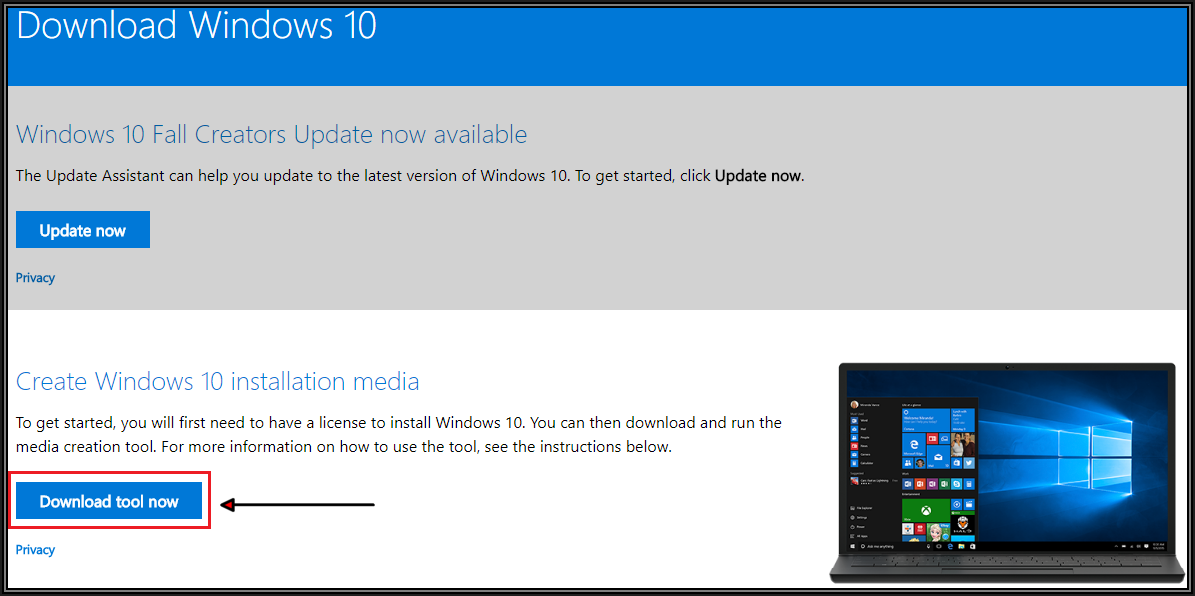Click the bold Update now text in paragraph
Viewport: 1195px width, 596px height.
pos(758,176)
